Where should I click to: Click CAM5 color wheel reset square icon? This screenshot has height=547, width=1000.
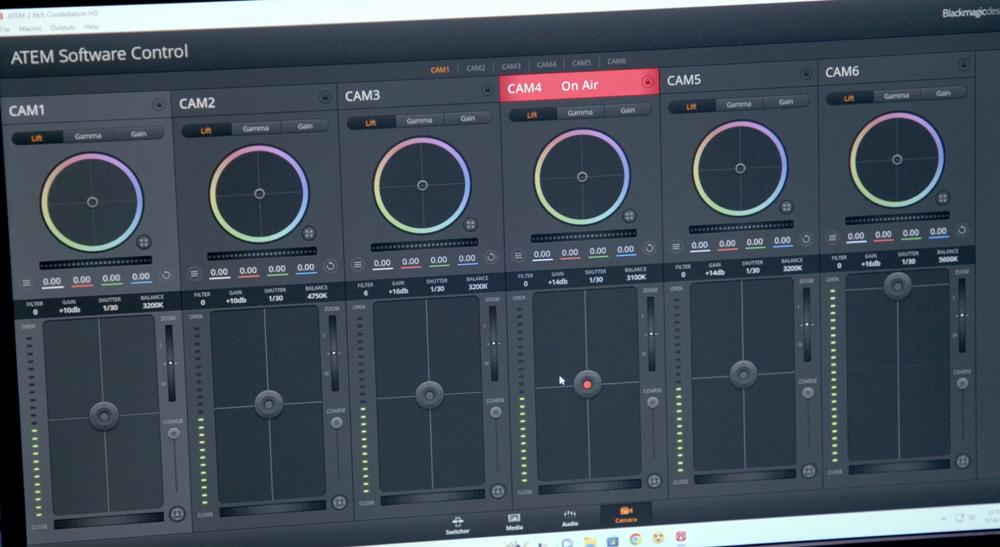(x=786, y=207)
